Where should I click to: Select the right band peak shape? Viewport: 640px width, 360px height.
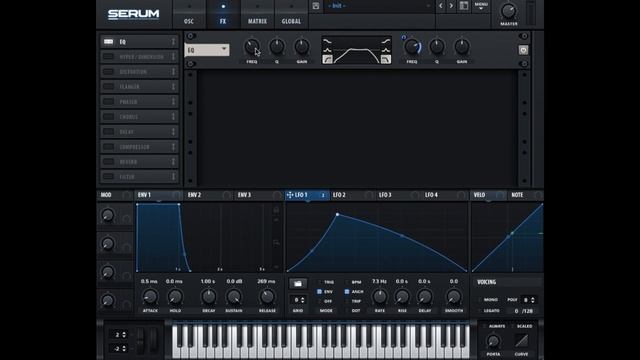386,50
